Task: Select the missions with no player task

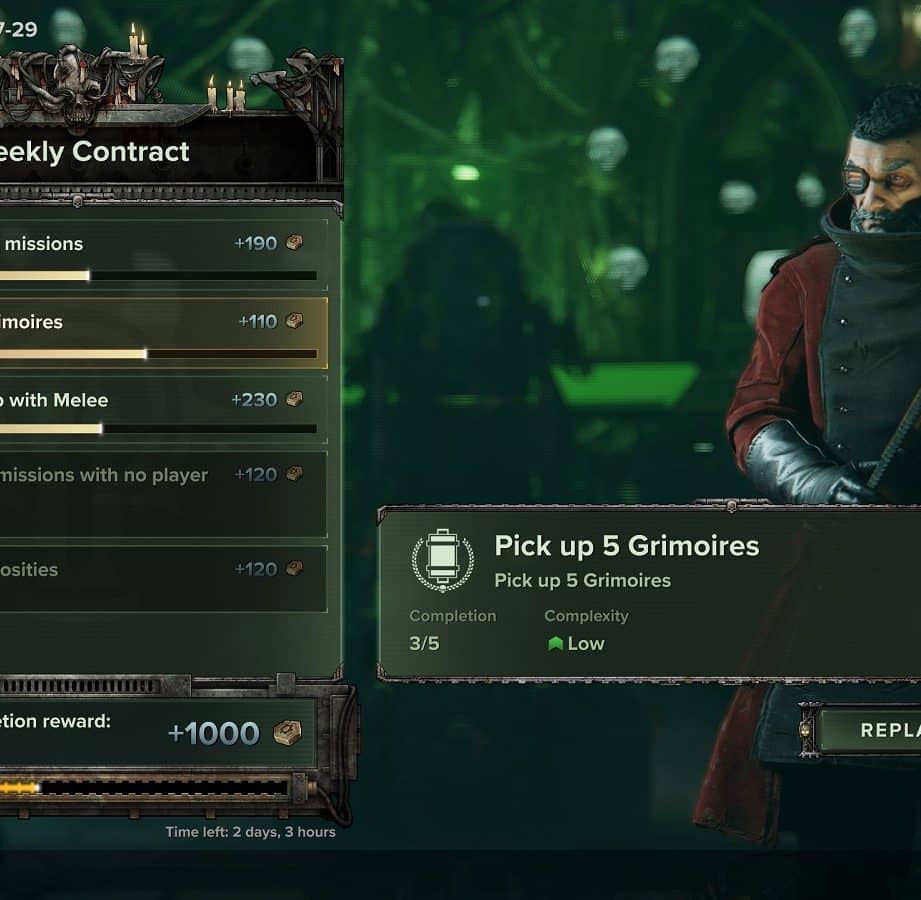Action: 163,494
